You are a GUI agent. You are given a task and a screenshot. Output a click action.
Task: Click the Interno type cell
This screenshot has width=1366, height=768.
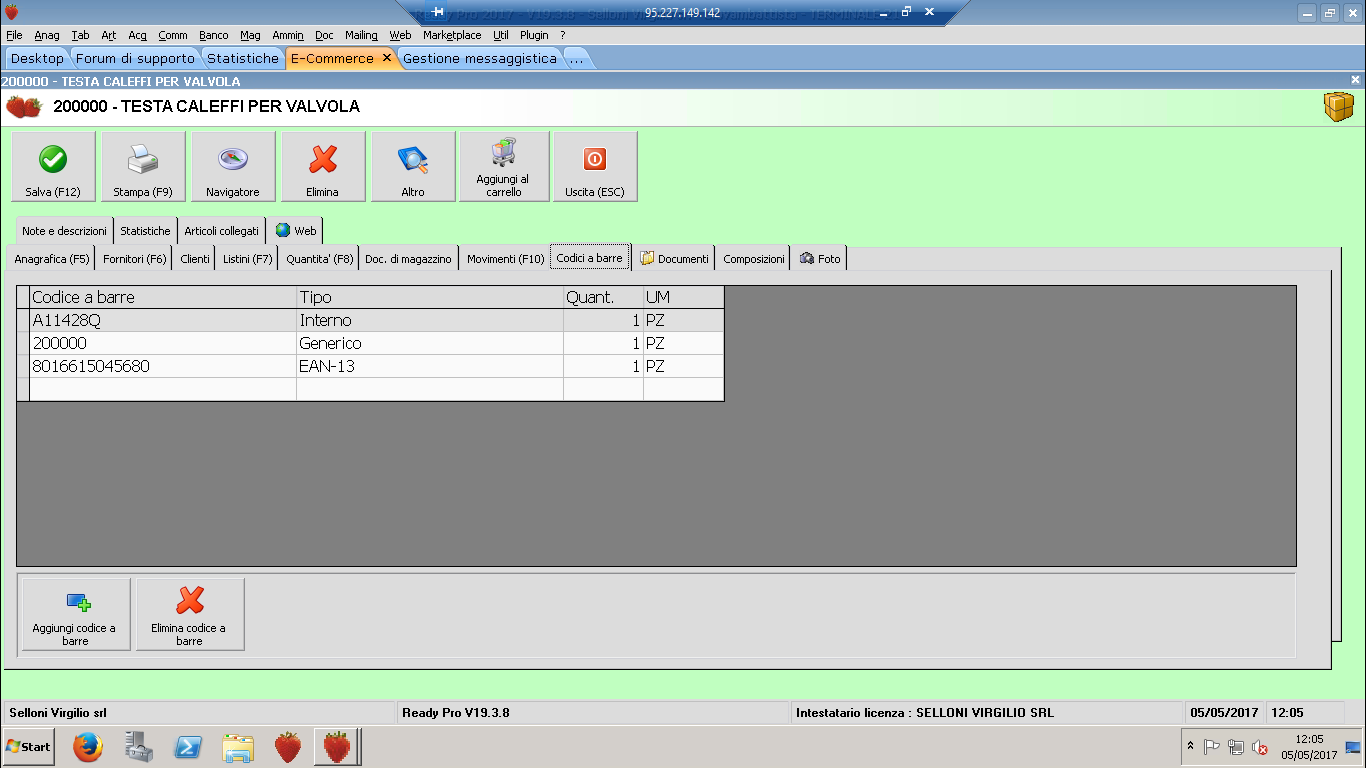(x=430, y=321)
